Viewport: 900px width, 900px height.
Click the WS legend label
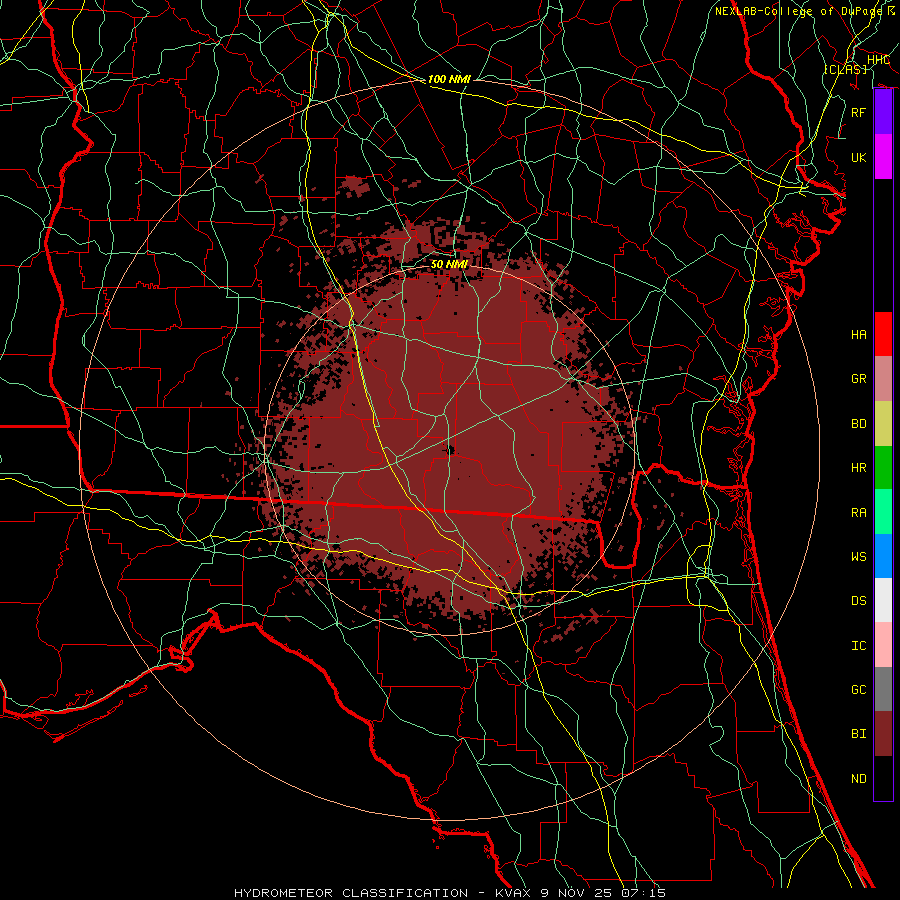[x=859, y=557]
